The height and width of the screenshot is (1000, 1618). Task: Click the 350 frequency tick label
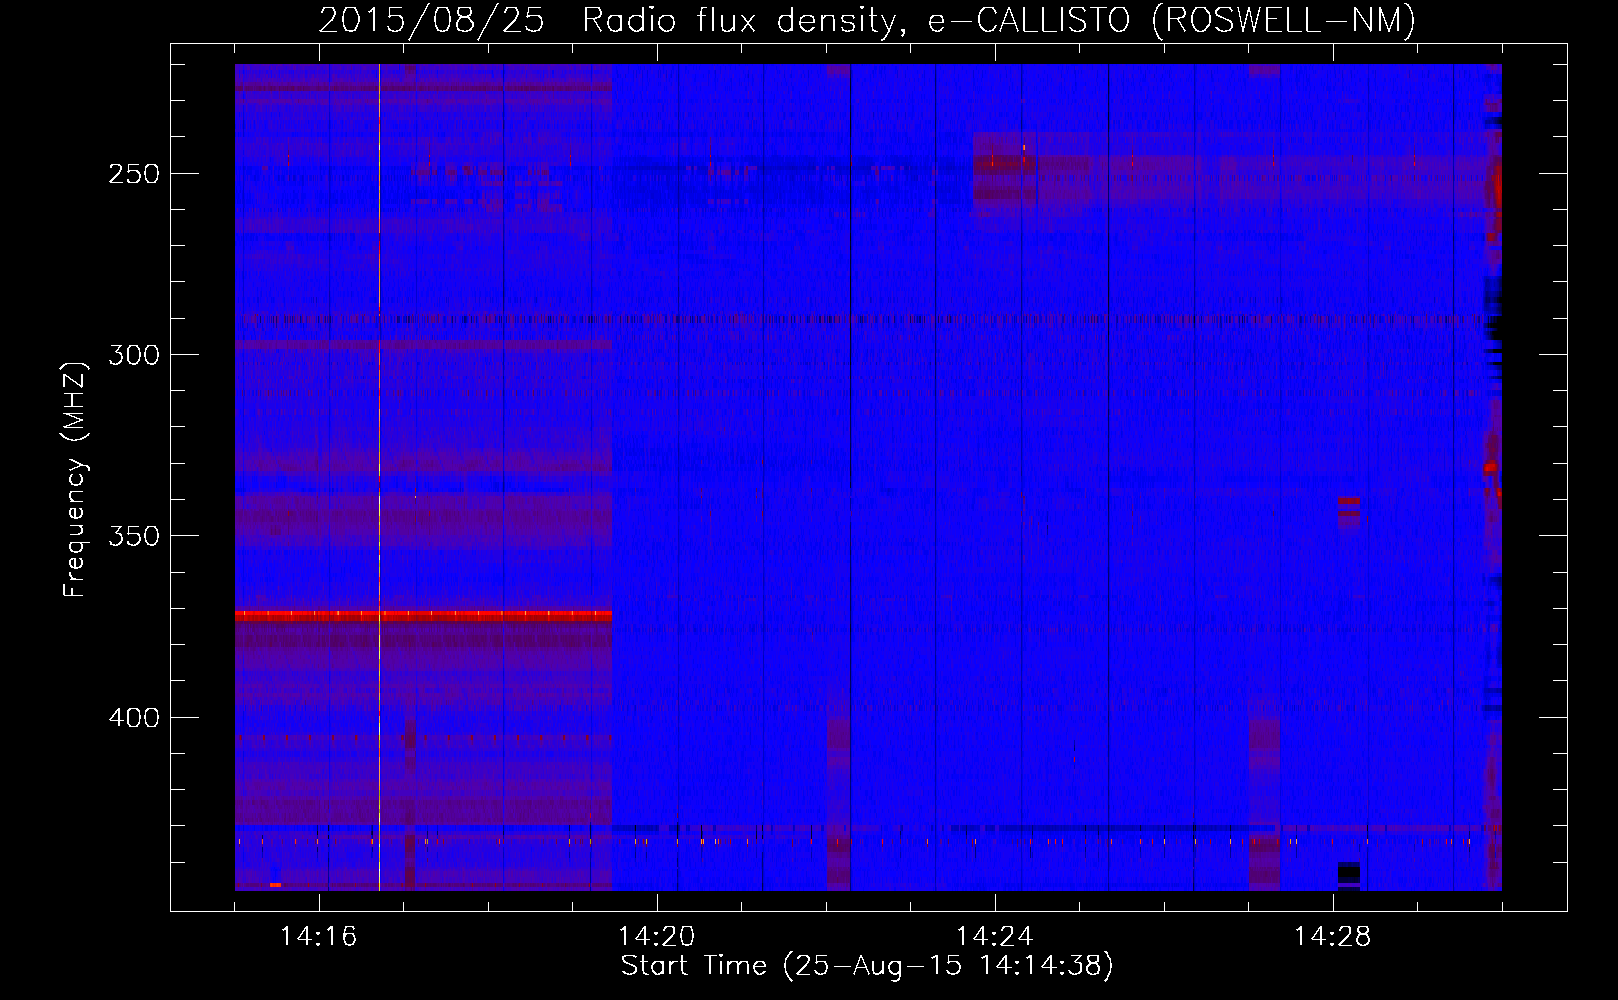click(134, 537)
